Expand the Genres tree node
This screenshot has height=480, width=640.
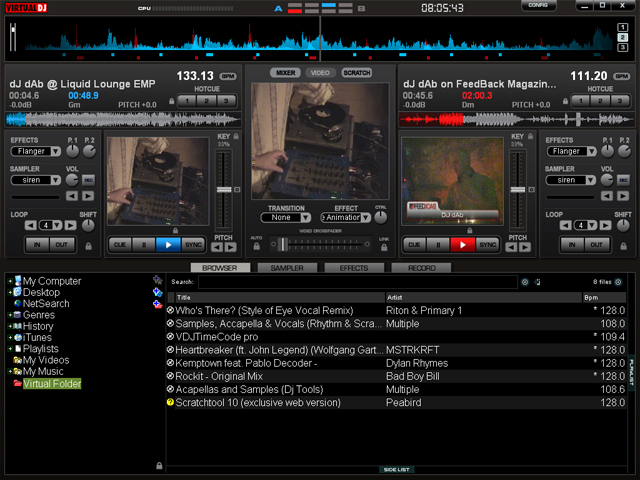(x=10, y=315)
